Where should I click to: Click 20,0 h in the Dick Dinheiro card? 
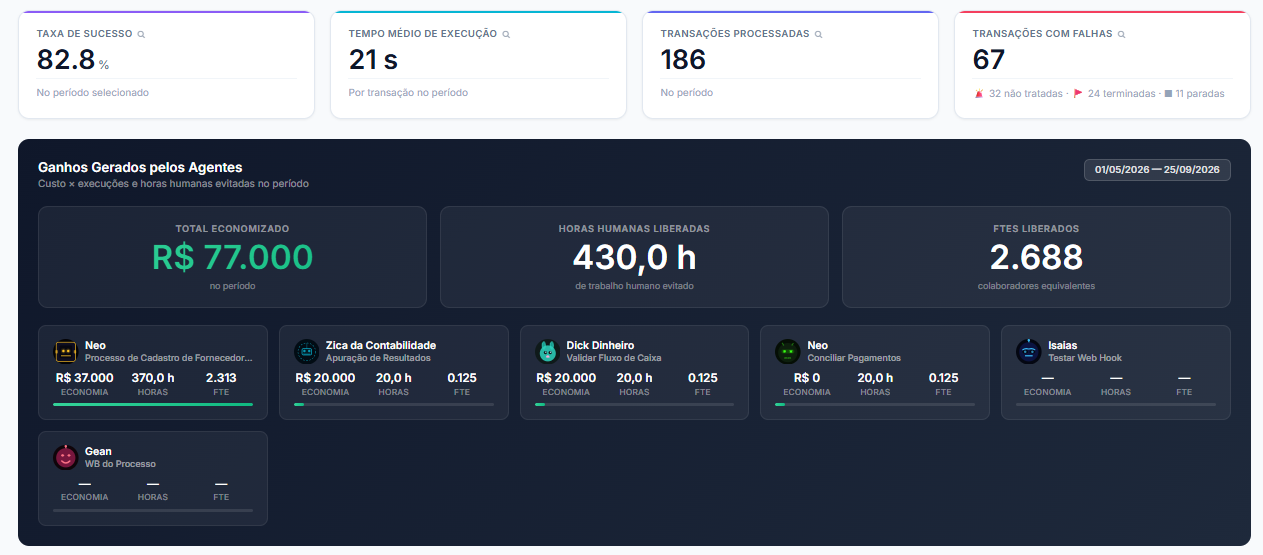pos(634,378)
